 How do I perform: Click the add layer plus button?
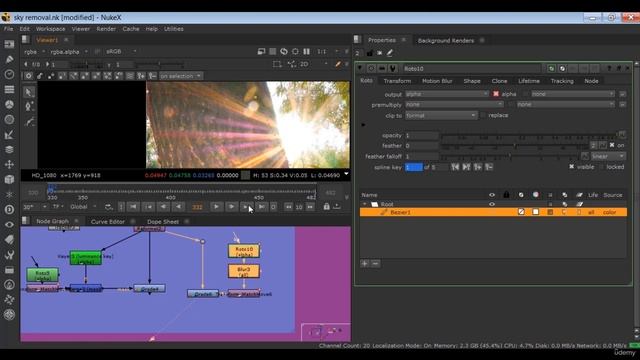pos(364,263)
